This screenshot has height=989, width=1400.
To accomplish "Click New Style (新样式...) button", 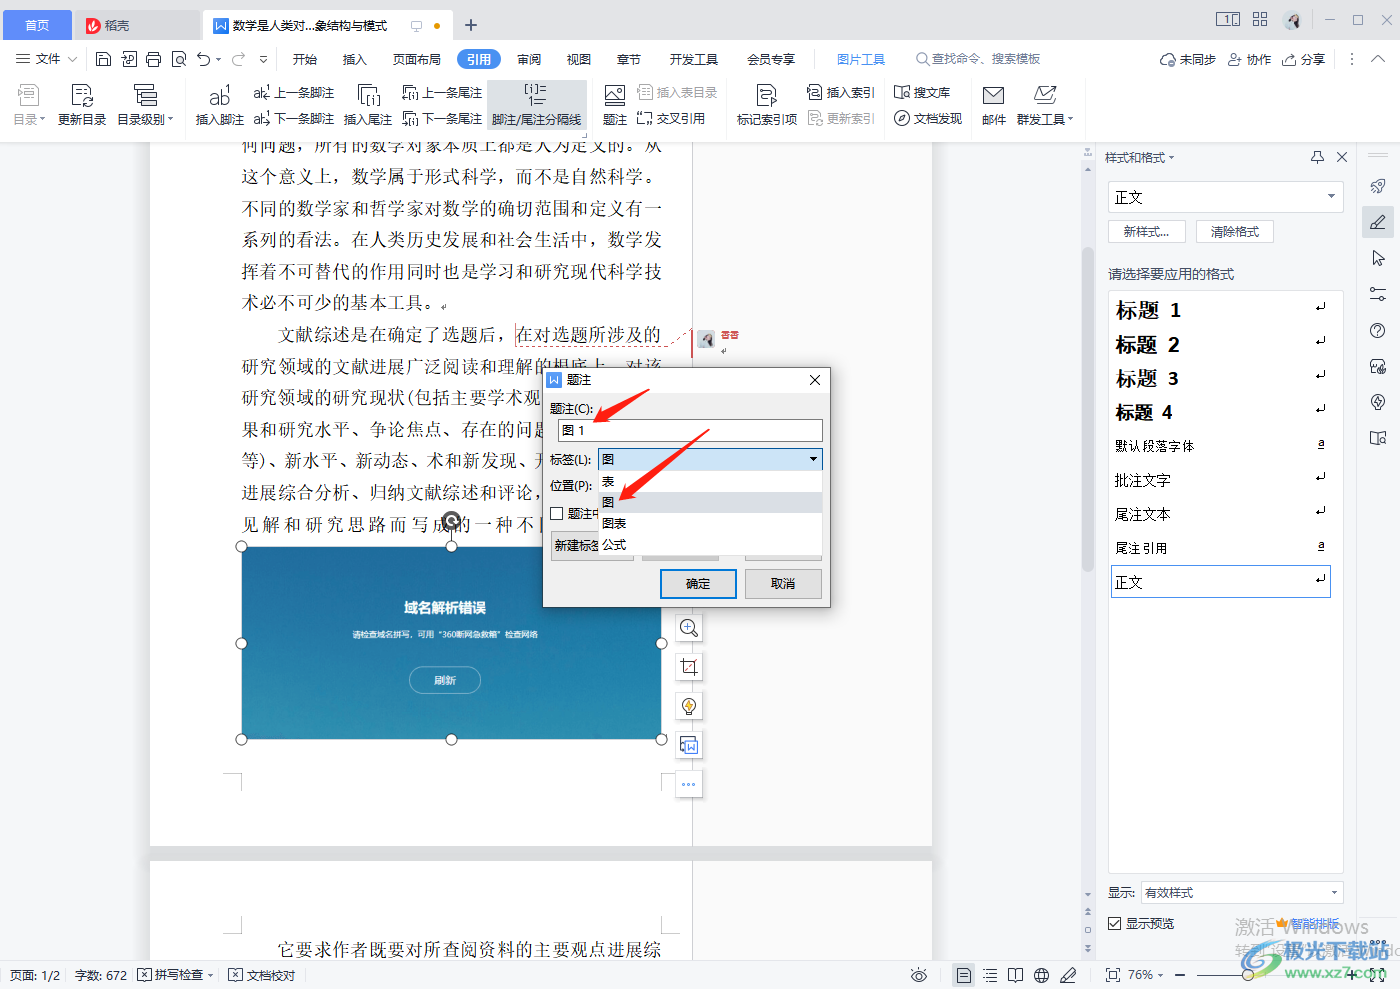I will coord(1147,231).
